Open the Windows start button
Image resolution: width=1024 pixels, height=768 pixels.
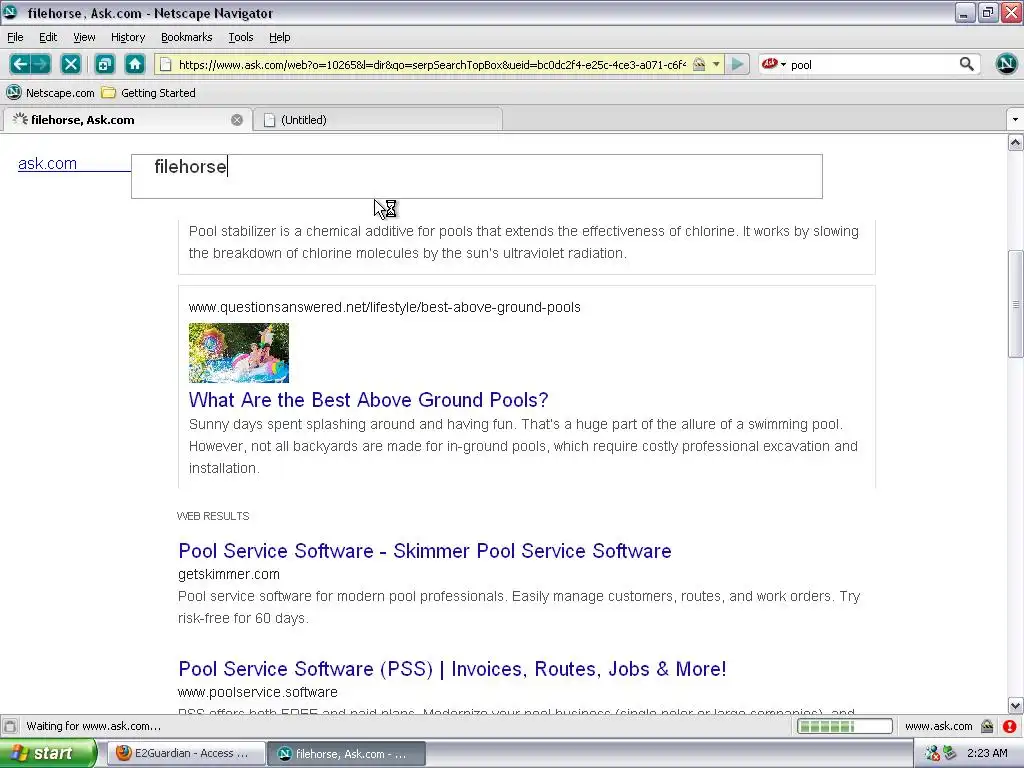[x=48, y=754]
